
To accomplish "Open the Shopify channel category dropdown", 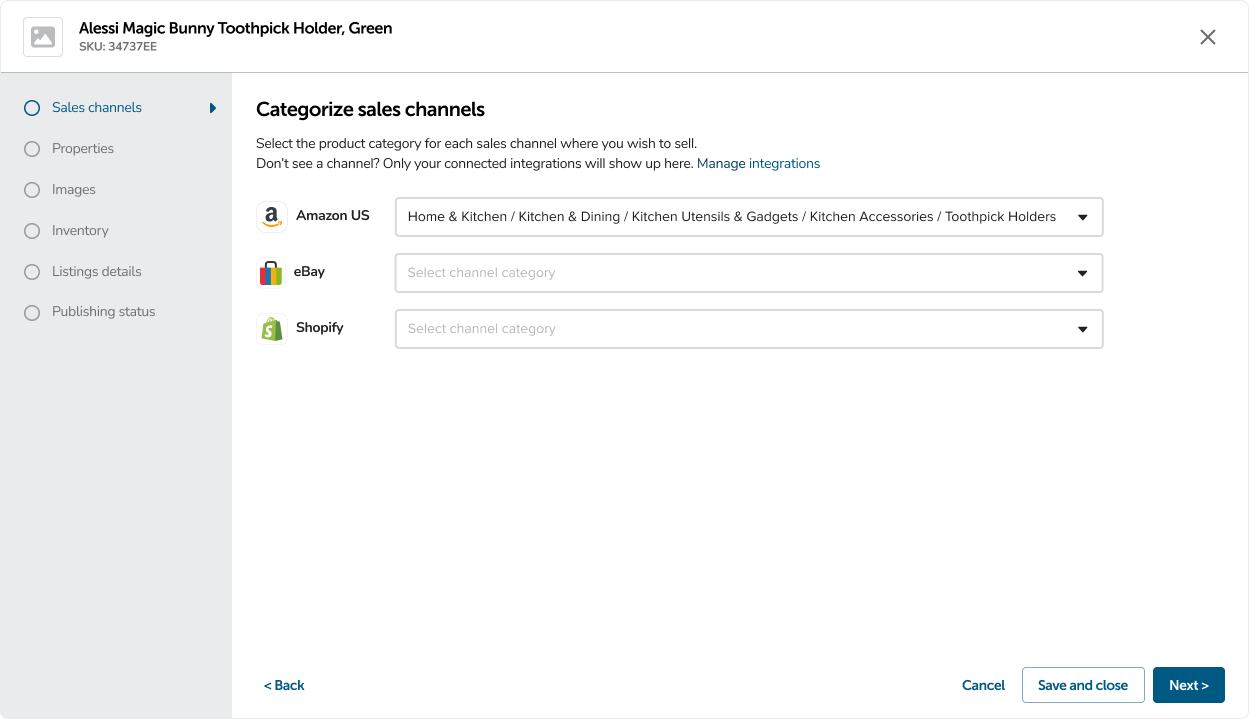I will 748,329.
